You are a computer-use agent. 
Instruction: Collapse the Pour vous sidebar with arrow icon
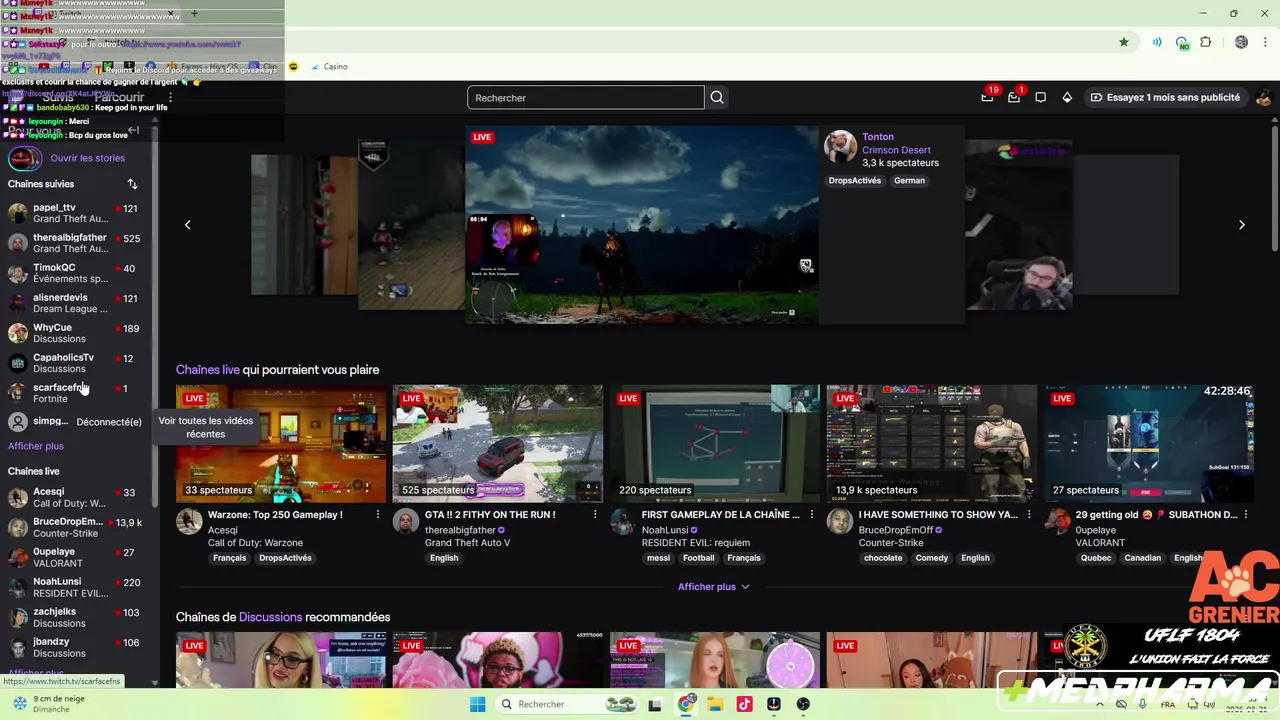[133, 131]
